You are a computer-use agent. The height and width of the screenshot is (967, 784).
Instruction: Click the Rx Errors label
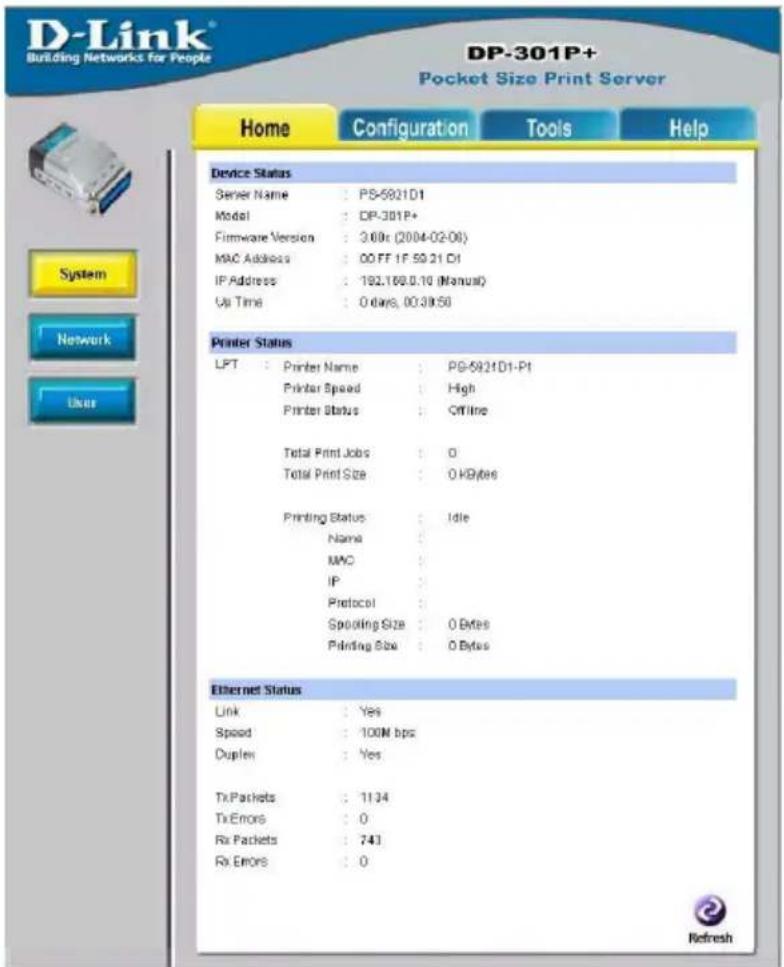coord(241,862)
